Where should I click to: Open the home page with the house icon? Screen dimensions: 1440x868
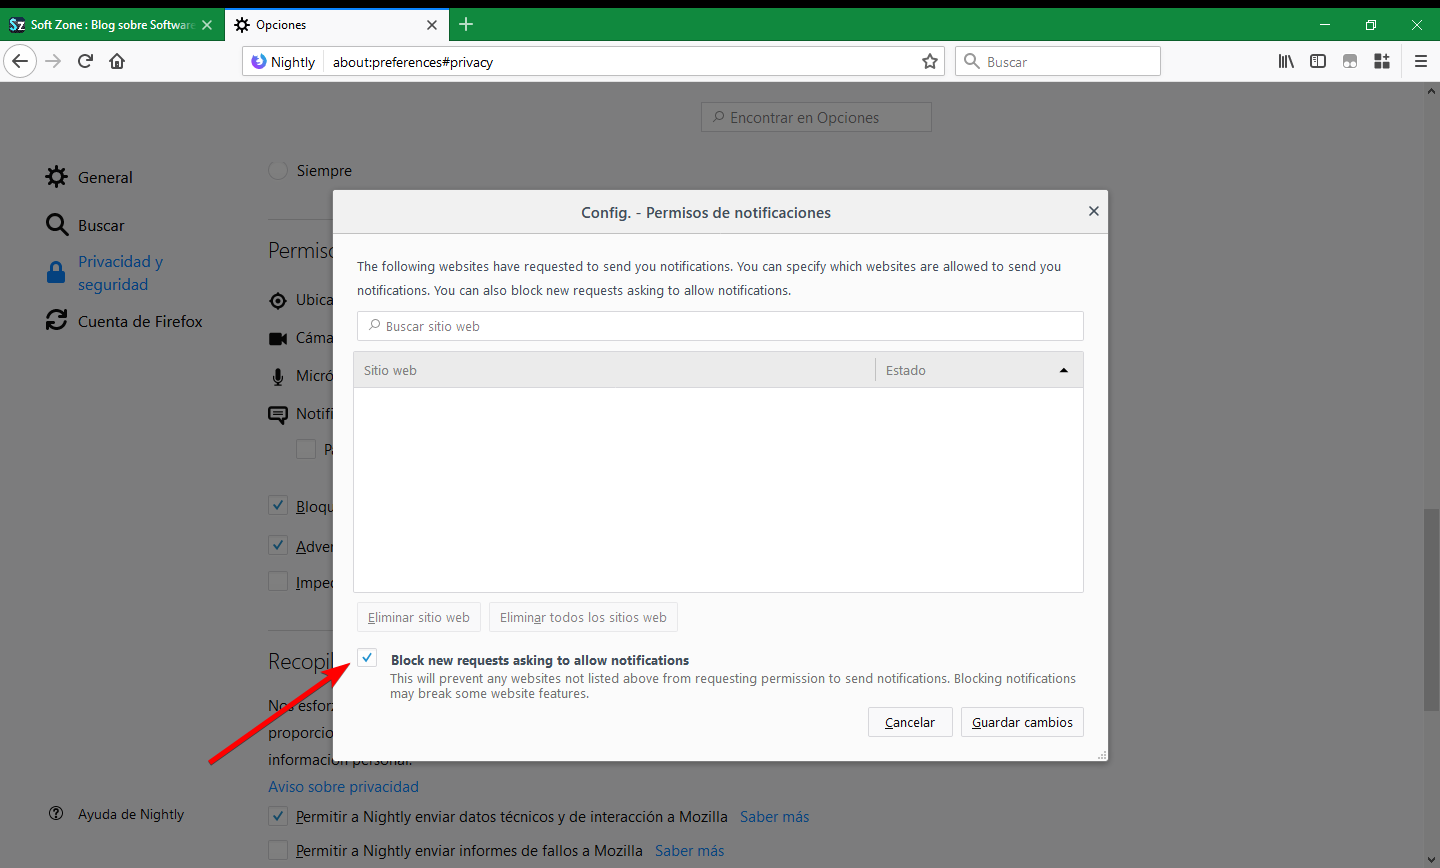(117, 61)
